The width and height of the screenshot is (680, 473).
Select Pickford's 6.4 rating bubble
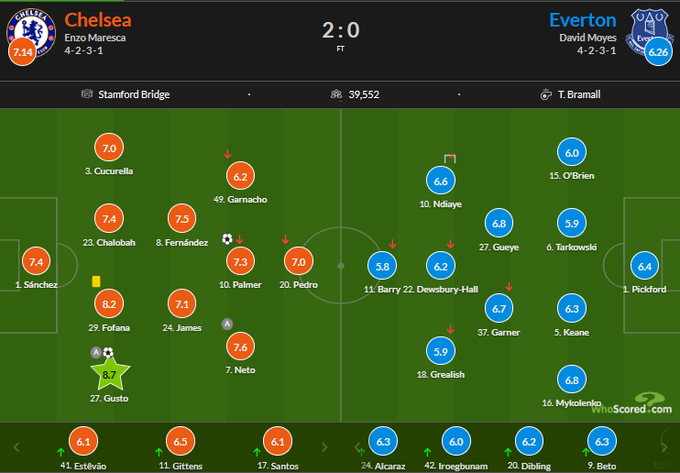click(643, 265)
